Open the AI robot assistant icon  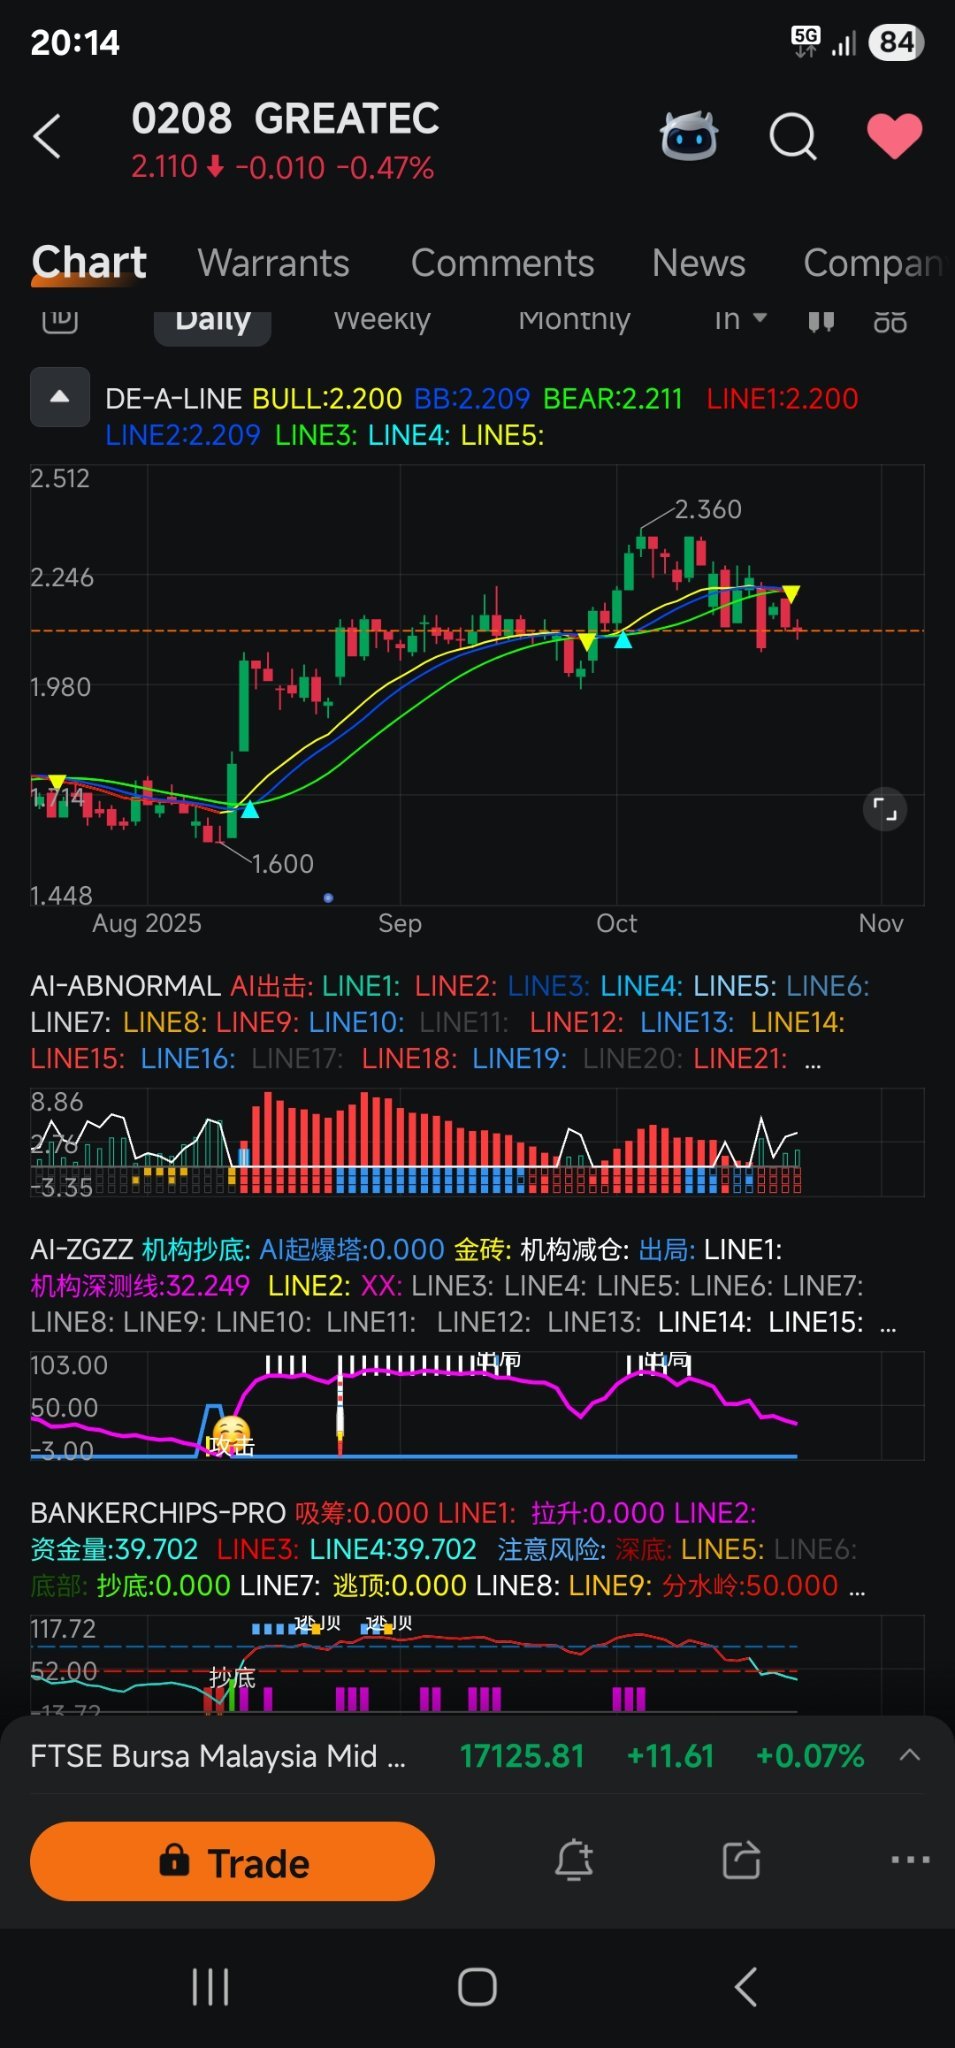(689, 136)
